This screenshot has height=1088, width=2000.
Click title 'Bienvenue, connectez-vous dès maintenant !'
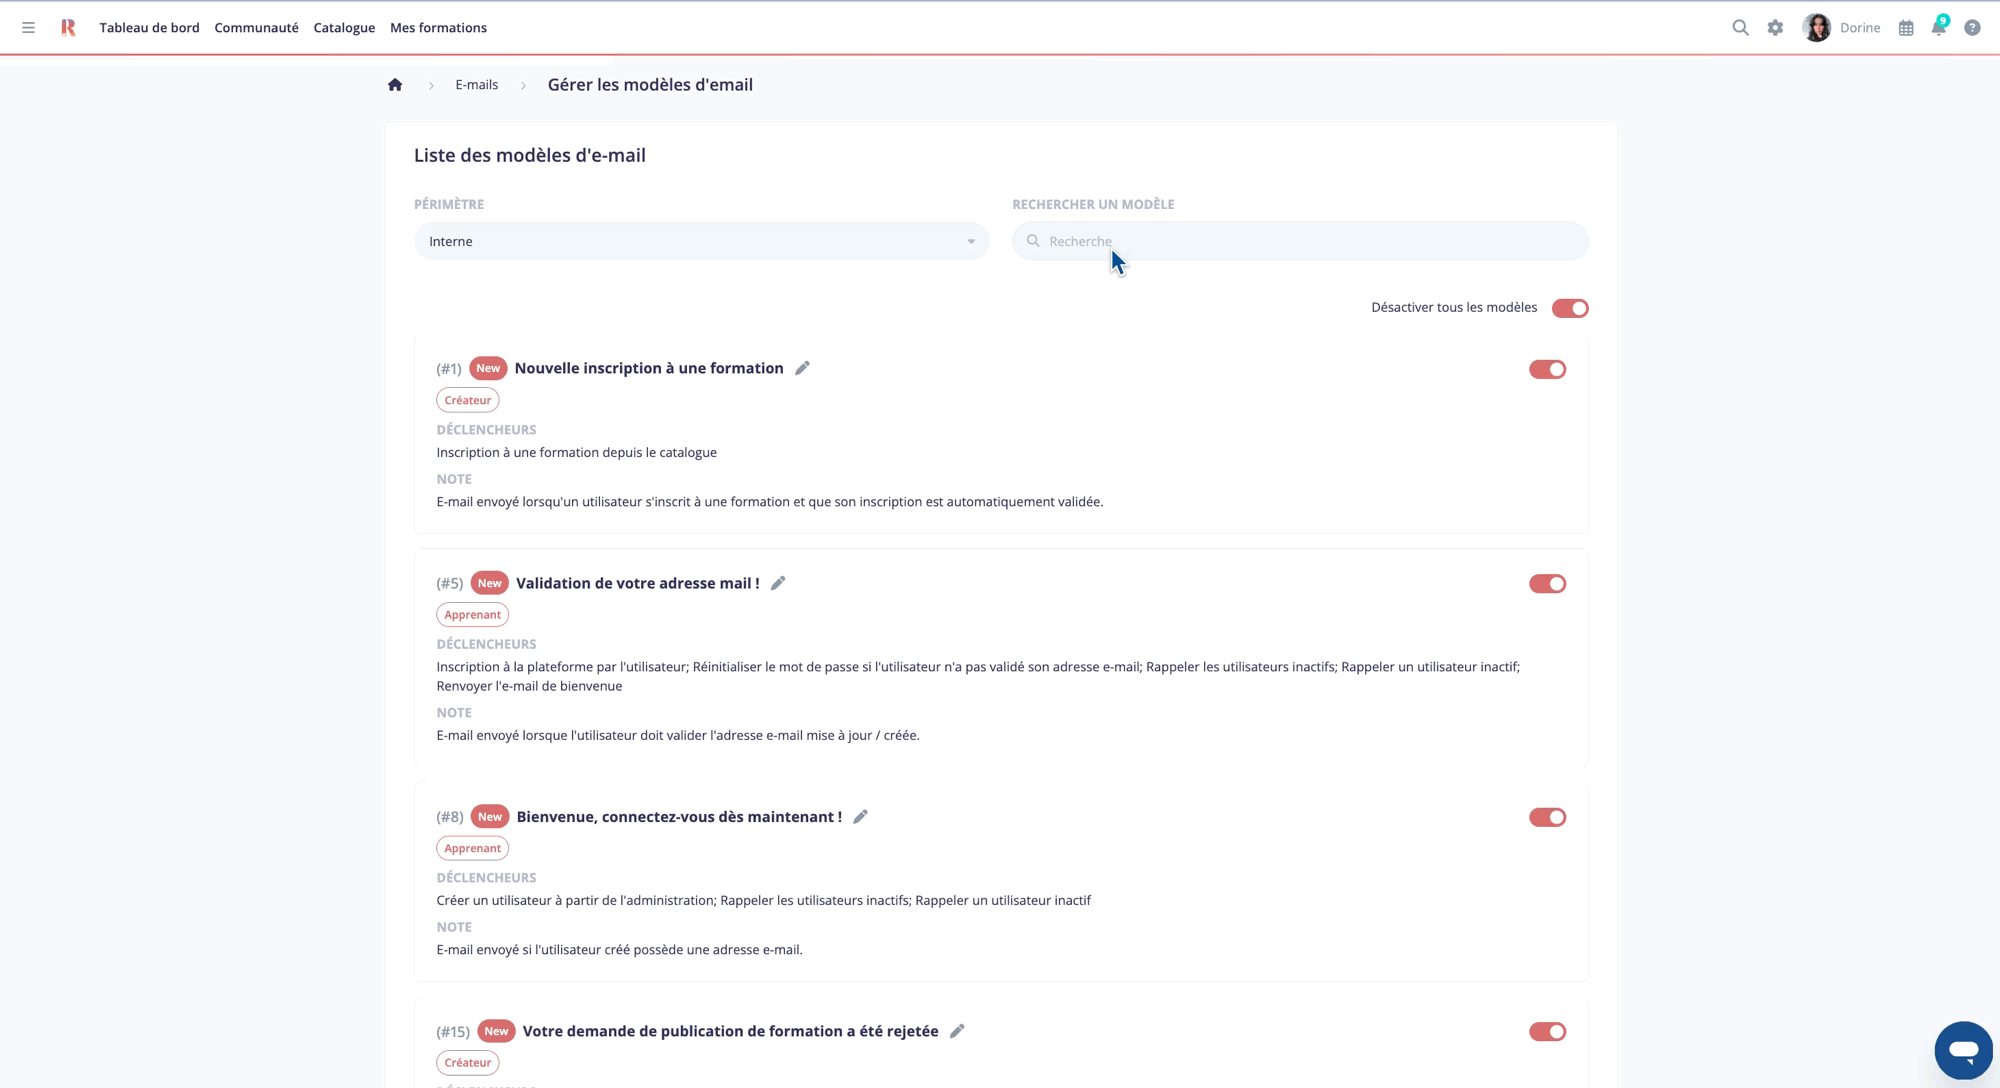pyautogui.click(x=679, y=817)
